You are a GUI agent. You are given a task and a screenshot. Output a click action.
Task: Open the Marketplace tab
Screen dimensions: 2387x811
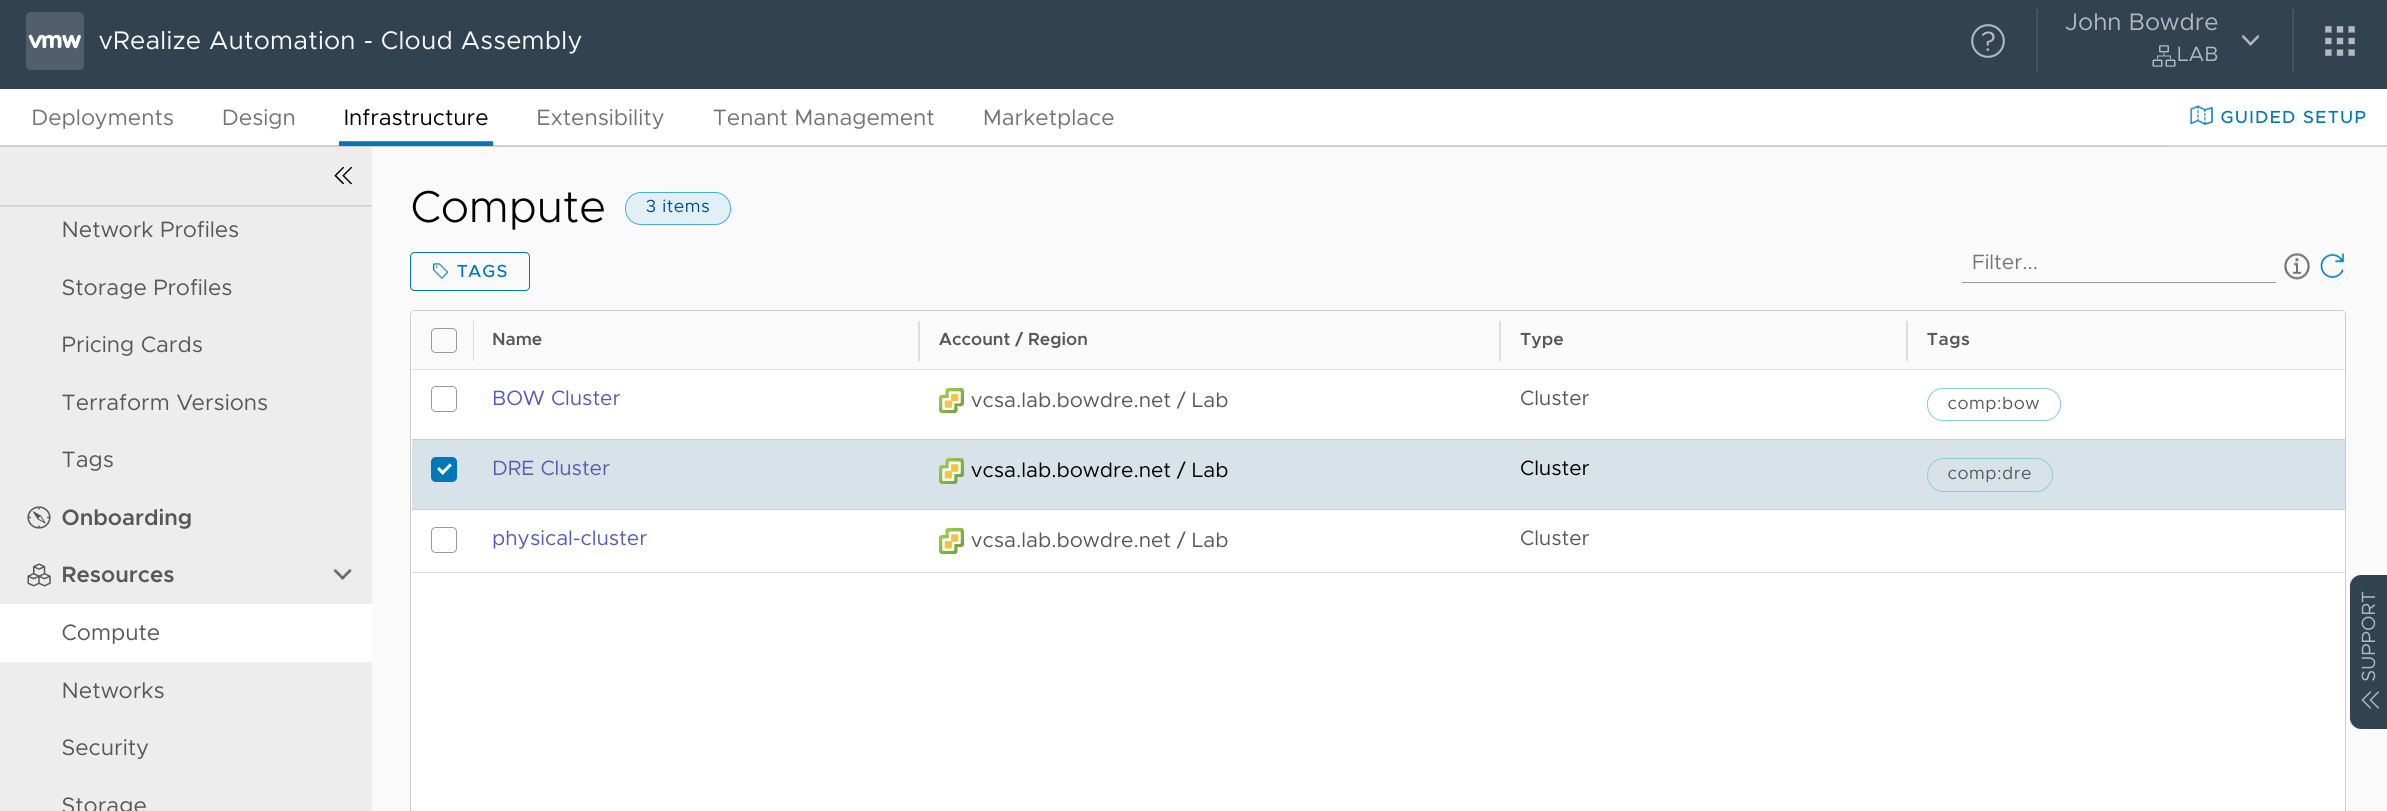pos(1048,117)
